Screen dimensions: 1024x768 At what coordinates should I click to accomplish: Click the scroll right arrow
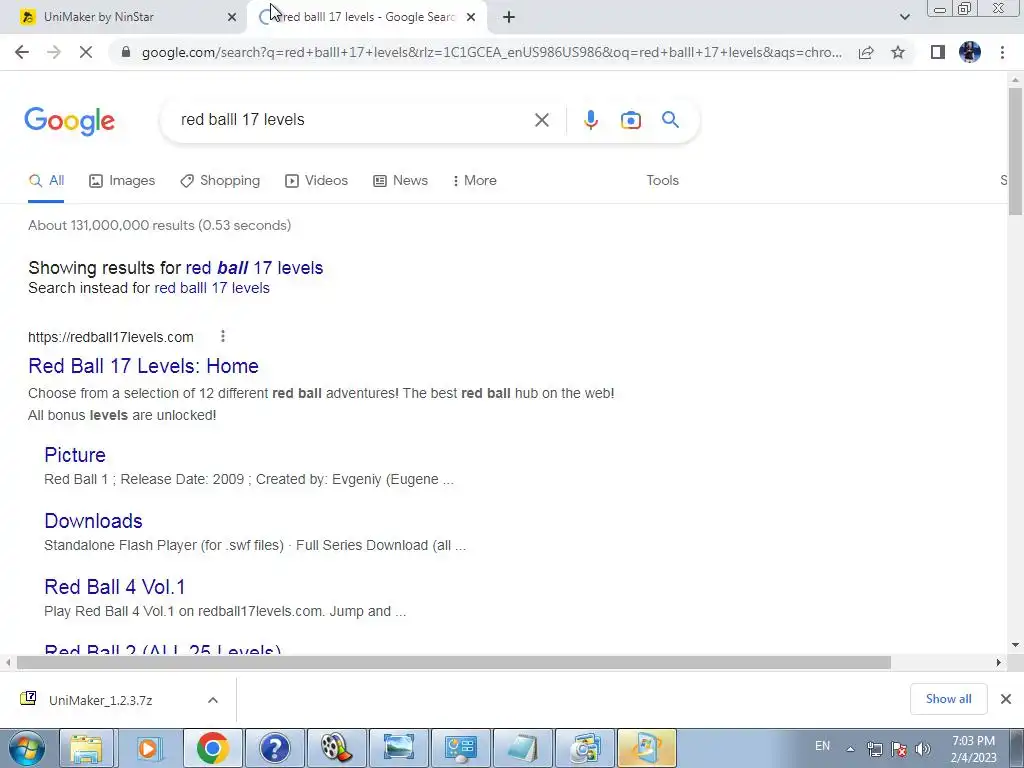coord(998,663)
